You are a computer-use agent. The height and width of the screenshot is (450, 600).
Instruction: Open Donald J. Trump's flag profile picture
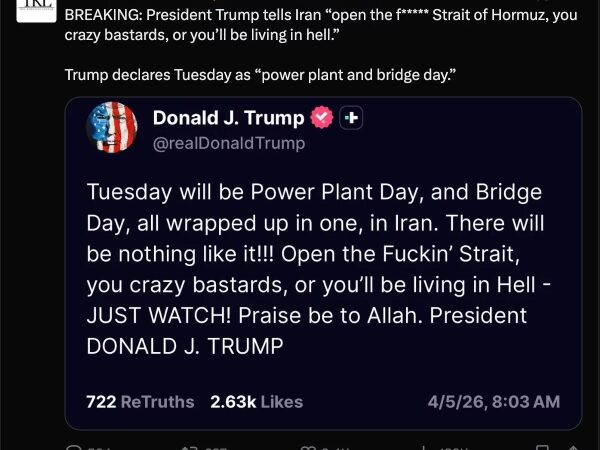113,128
